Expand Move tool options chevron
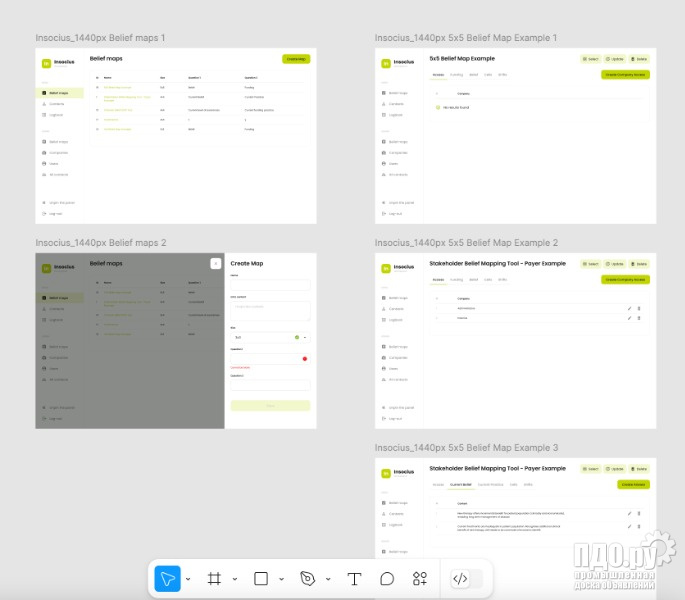Screen dimensions: 685x600 point(188,578)
